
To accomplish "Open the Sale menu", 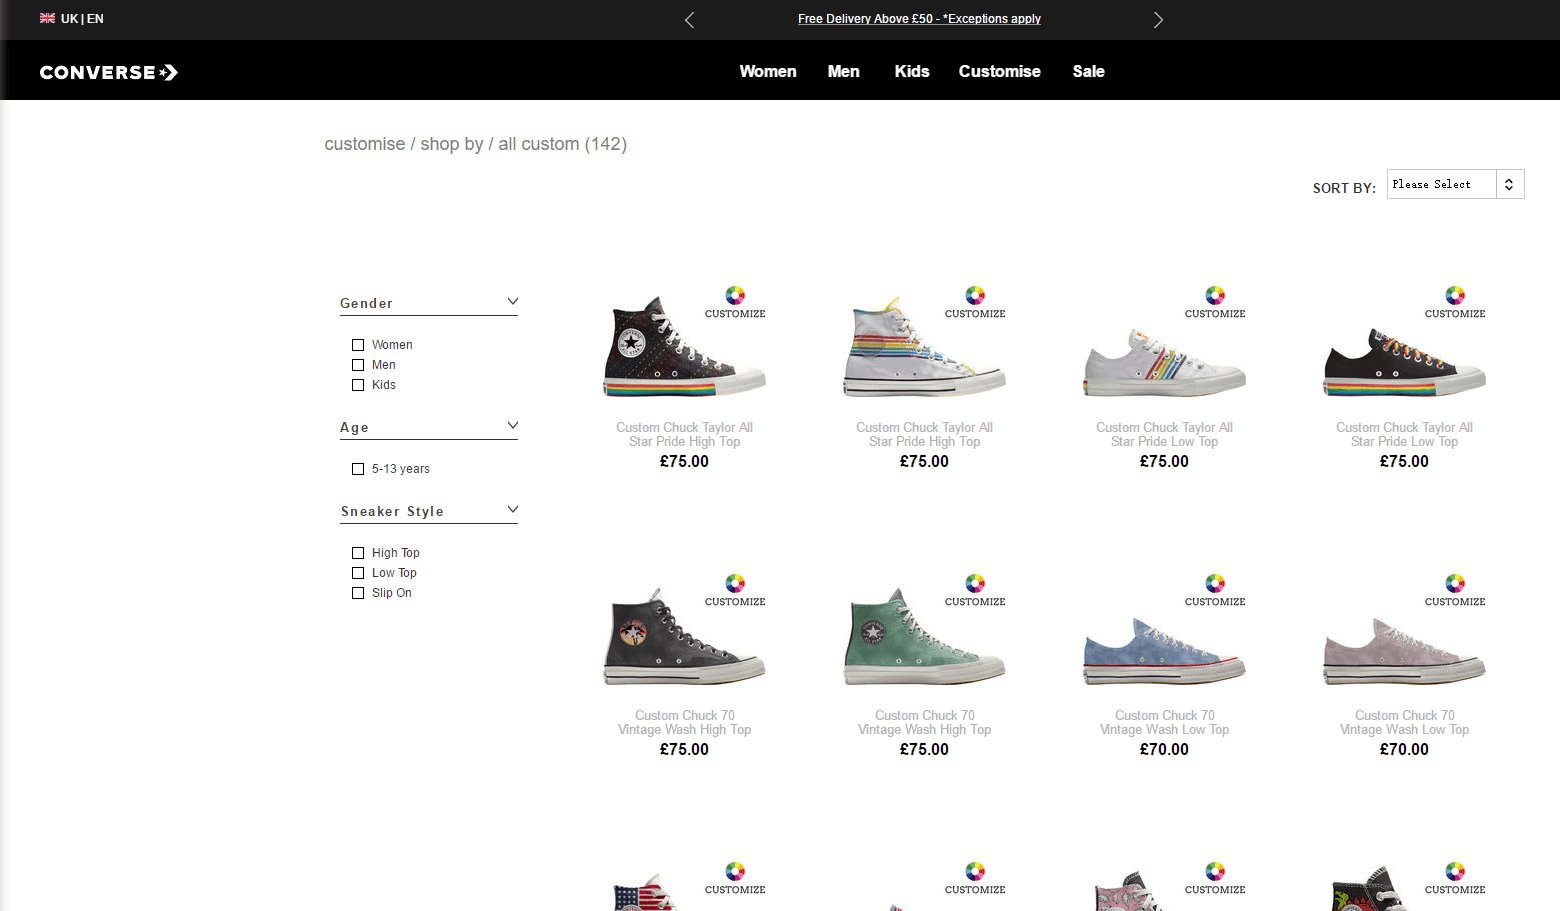I will 1088,71.
